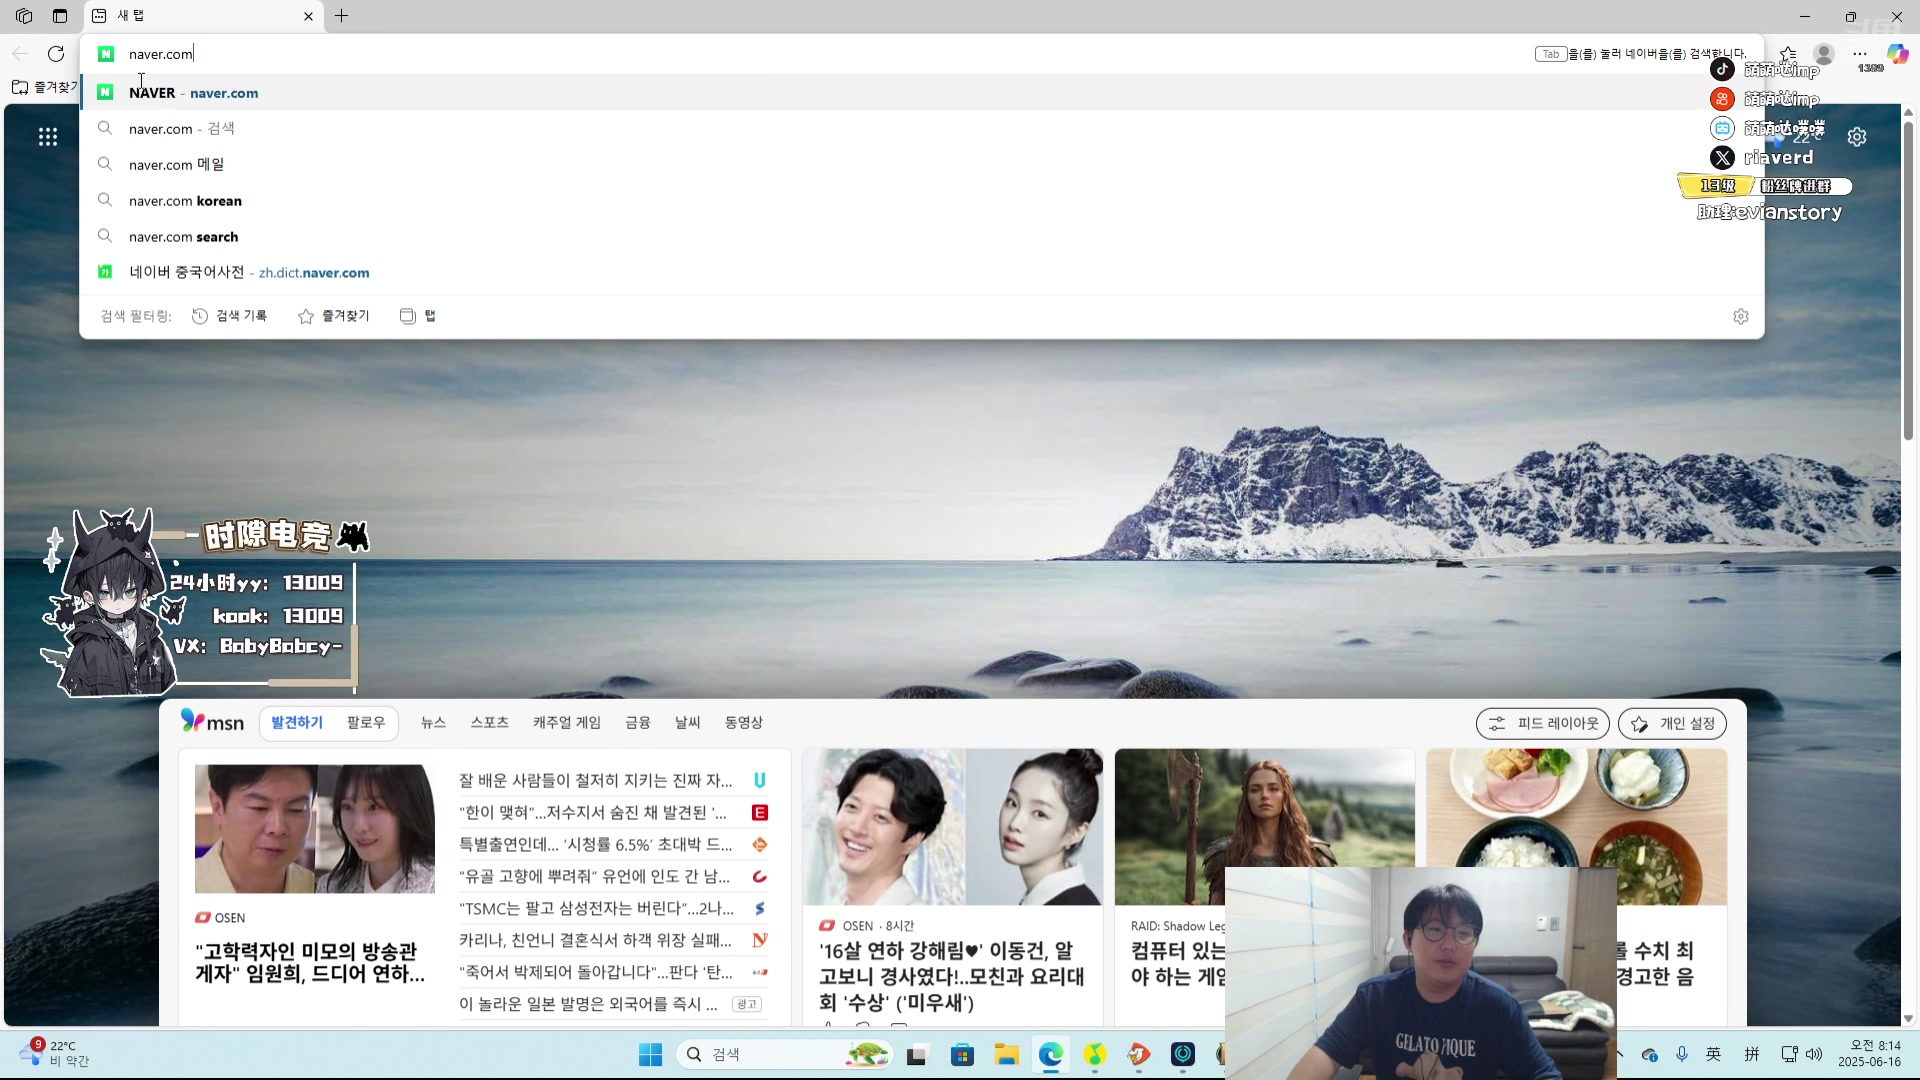Select the 발견하기 tab
Screen dimensions: 1920x1080
click(297, 723)
